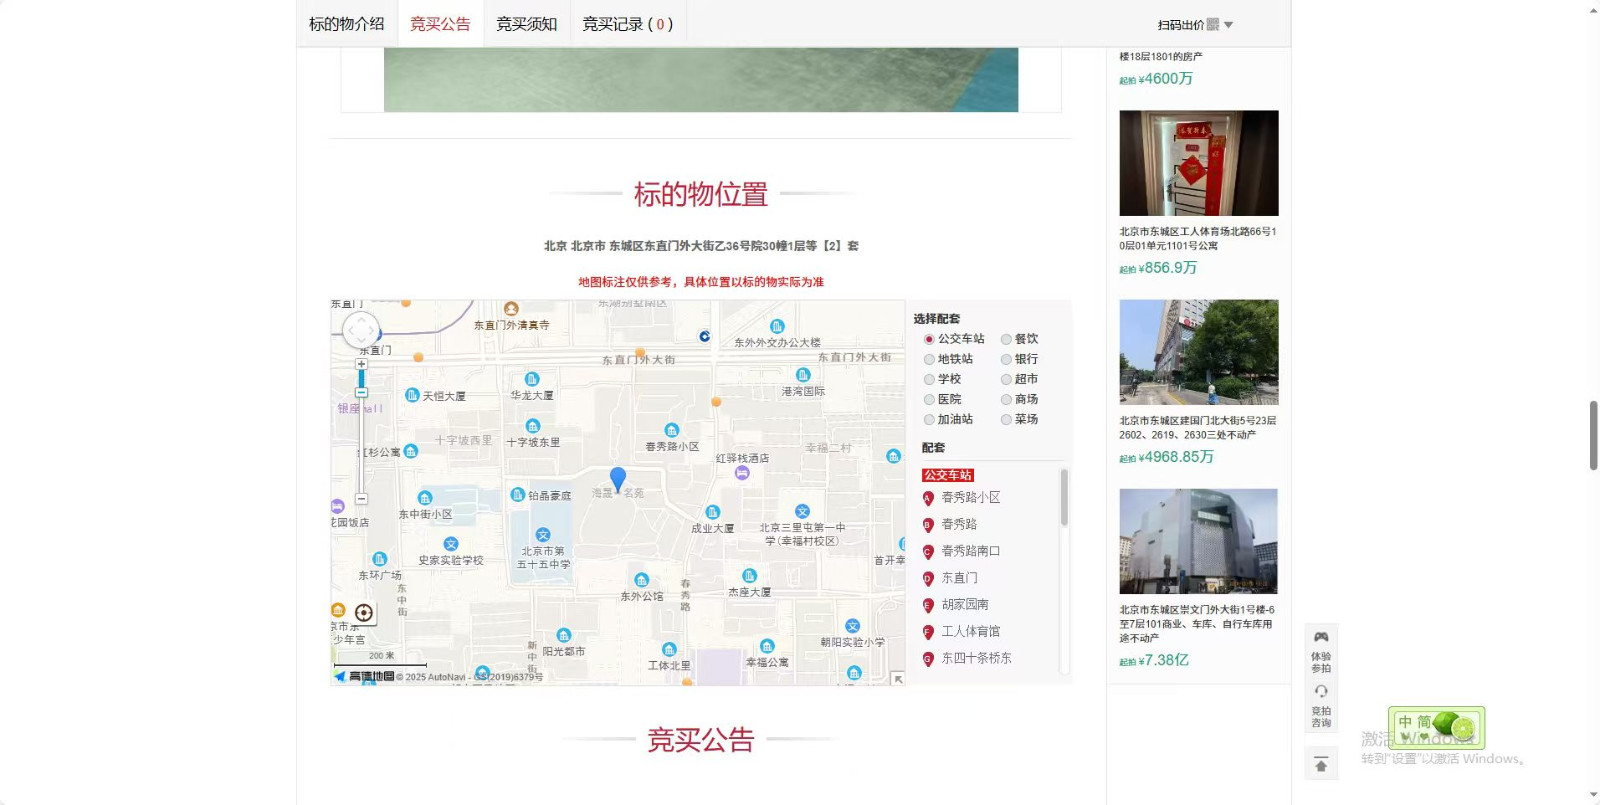This screenshot has height=805, width=1600.
Task: Click the map pan direction control
Action: coord(361,329)
